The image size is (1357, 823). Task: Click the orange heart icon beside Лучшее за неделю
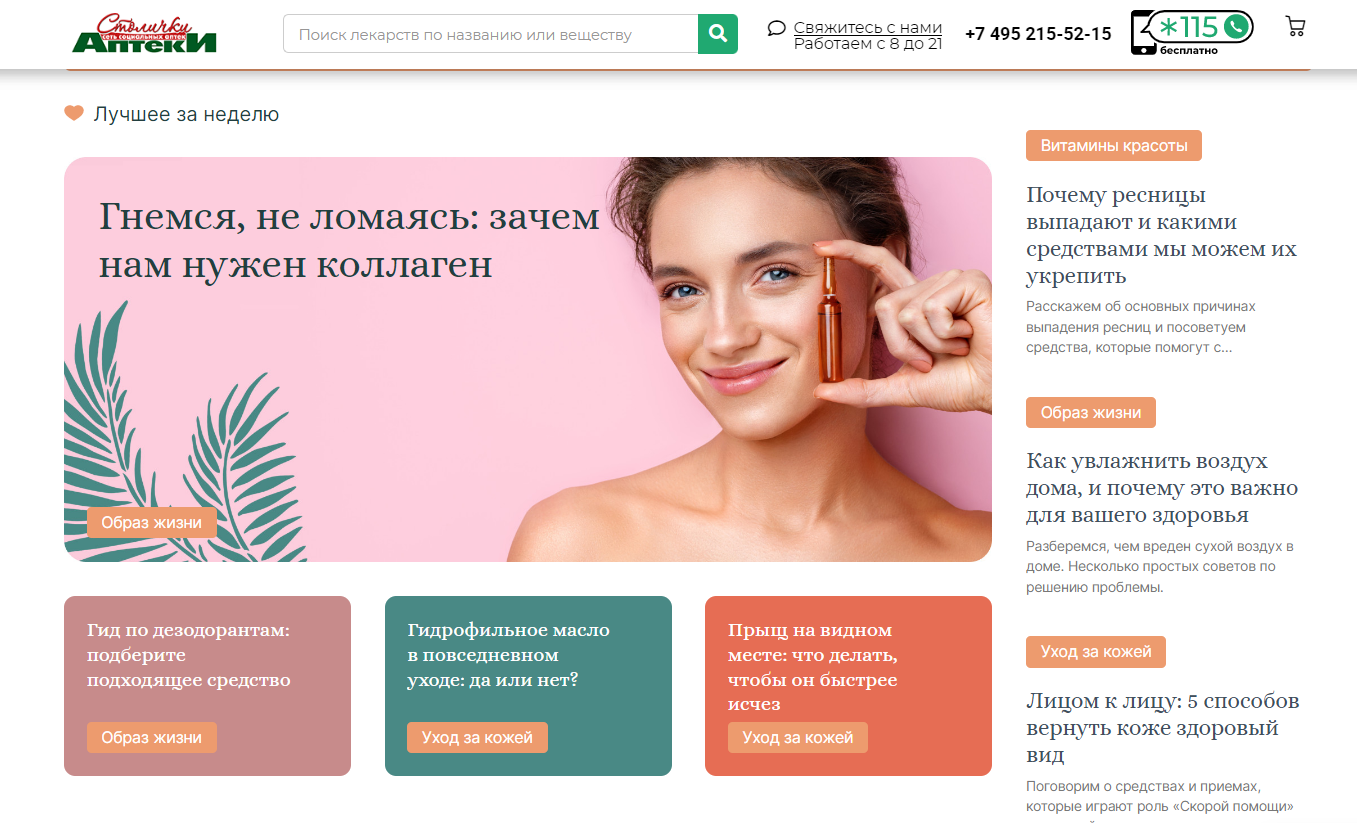74,114
